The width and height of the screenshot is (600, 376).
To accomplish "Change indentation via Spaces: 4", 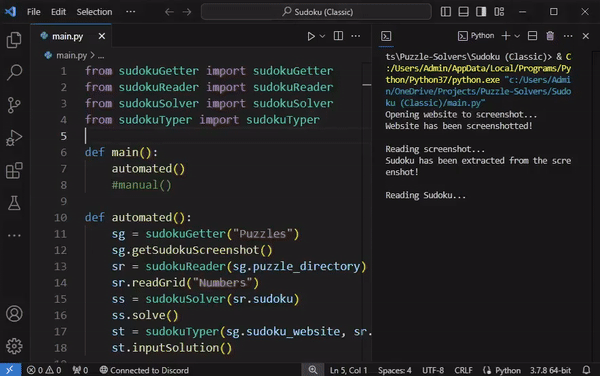I will [x=395, y=370].
